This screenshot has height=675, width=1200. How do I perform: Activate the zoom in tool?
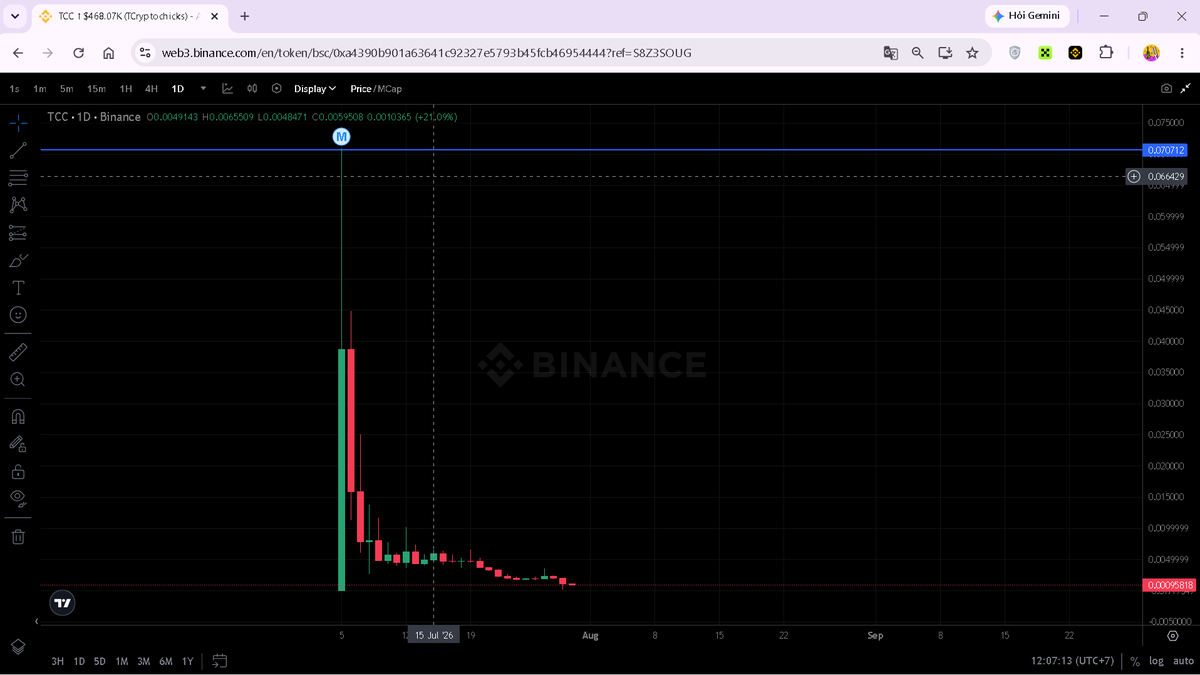(x=18, y=380)
